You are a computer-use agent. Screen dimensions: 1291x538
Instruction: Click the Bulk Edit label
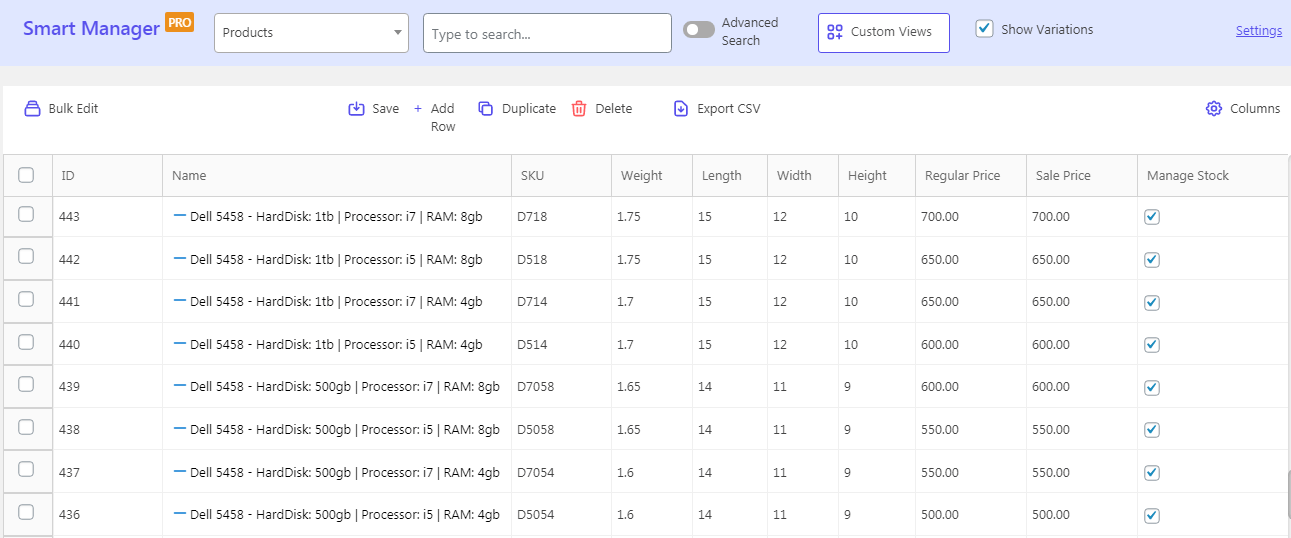click(73, 109)
